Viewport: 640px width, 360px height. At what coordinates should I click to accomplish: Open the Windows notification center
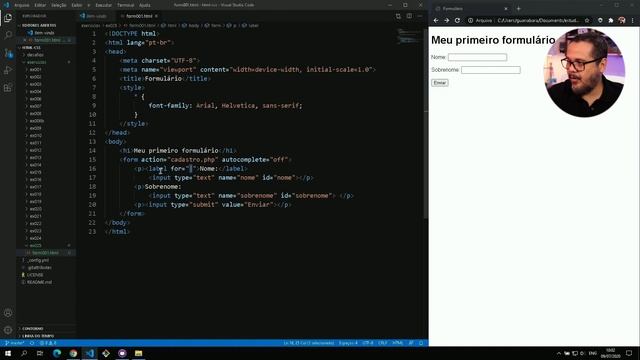pyautogui.click(x=629, y=353)
